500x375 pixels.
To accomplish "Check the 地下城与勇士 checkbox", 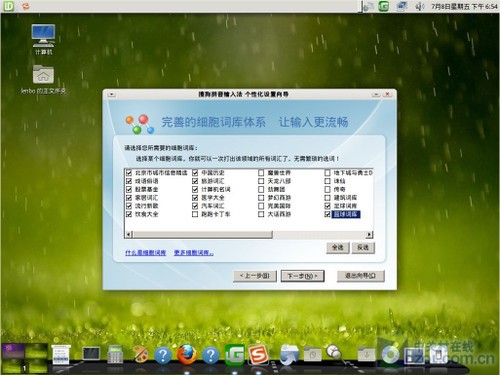I will [328, 173].
